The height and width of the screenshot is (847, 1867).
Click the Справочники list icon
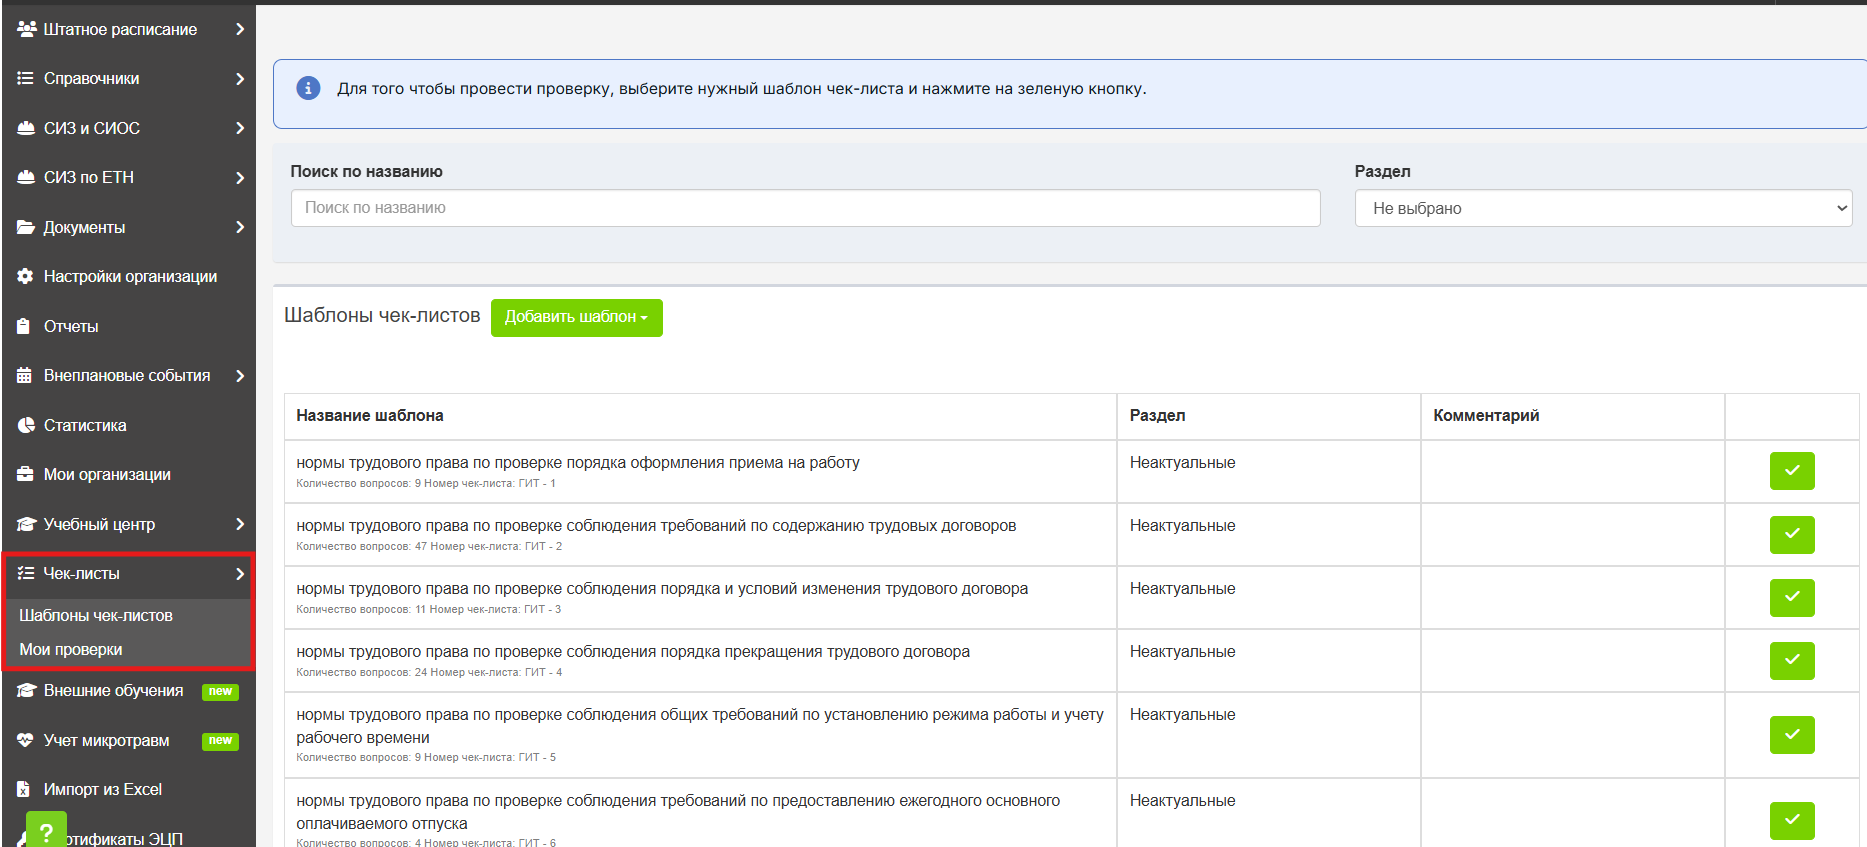point(25,78)
